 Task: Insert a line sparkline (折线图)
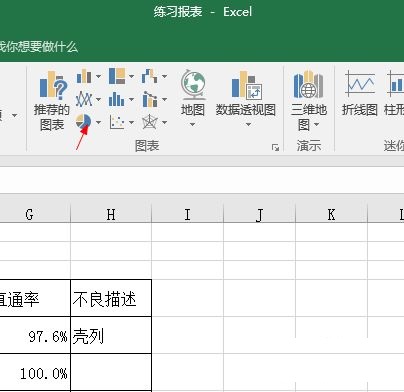coord(360,93)
